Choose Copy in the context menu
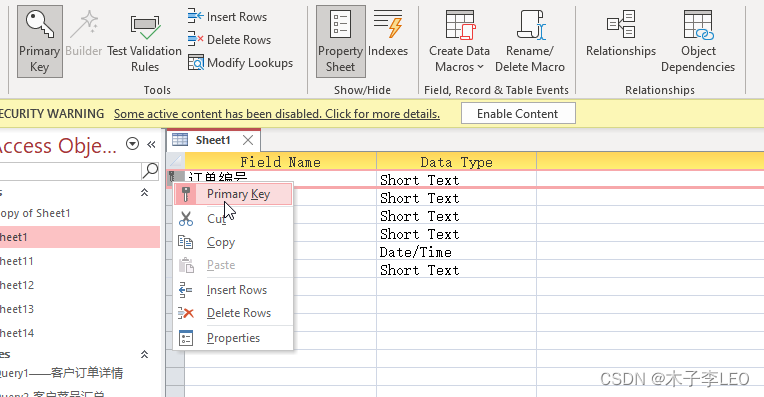764x397 pixels. pos(233,242)
